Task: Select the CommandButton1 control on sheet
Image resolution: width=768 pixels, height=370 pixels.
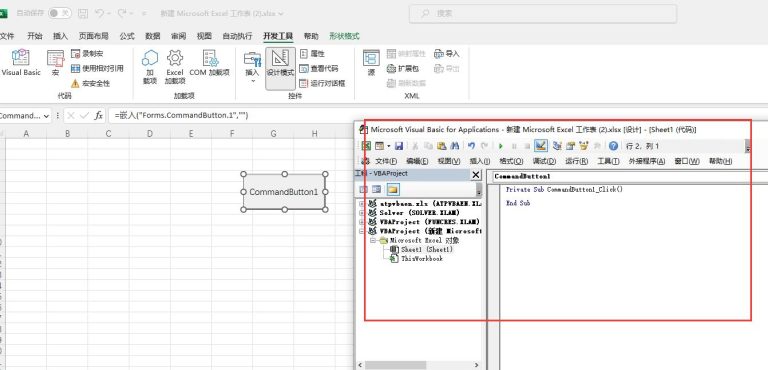Action: (284, 192)
